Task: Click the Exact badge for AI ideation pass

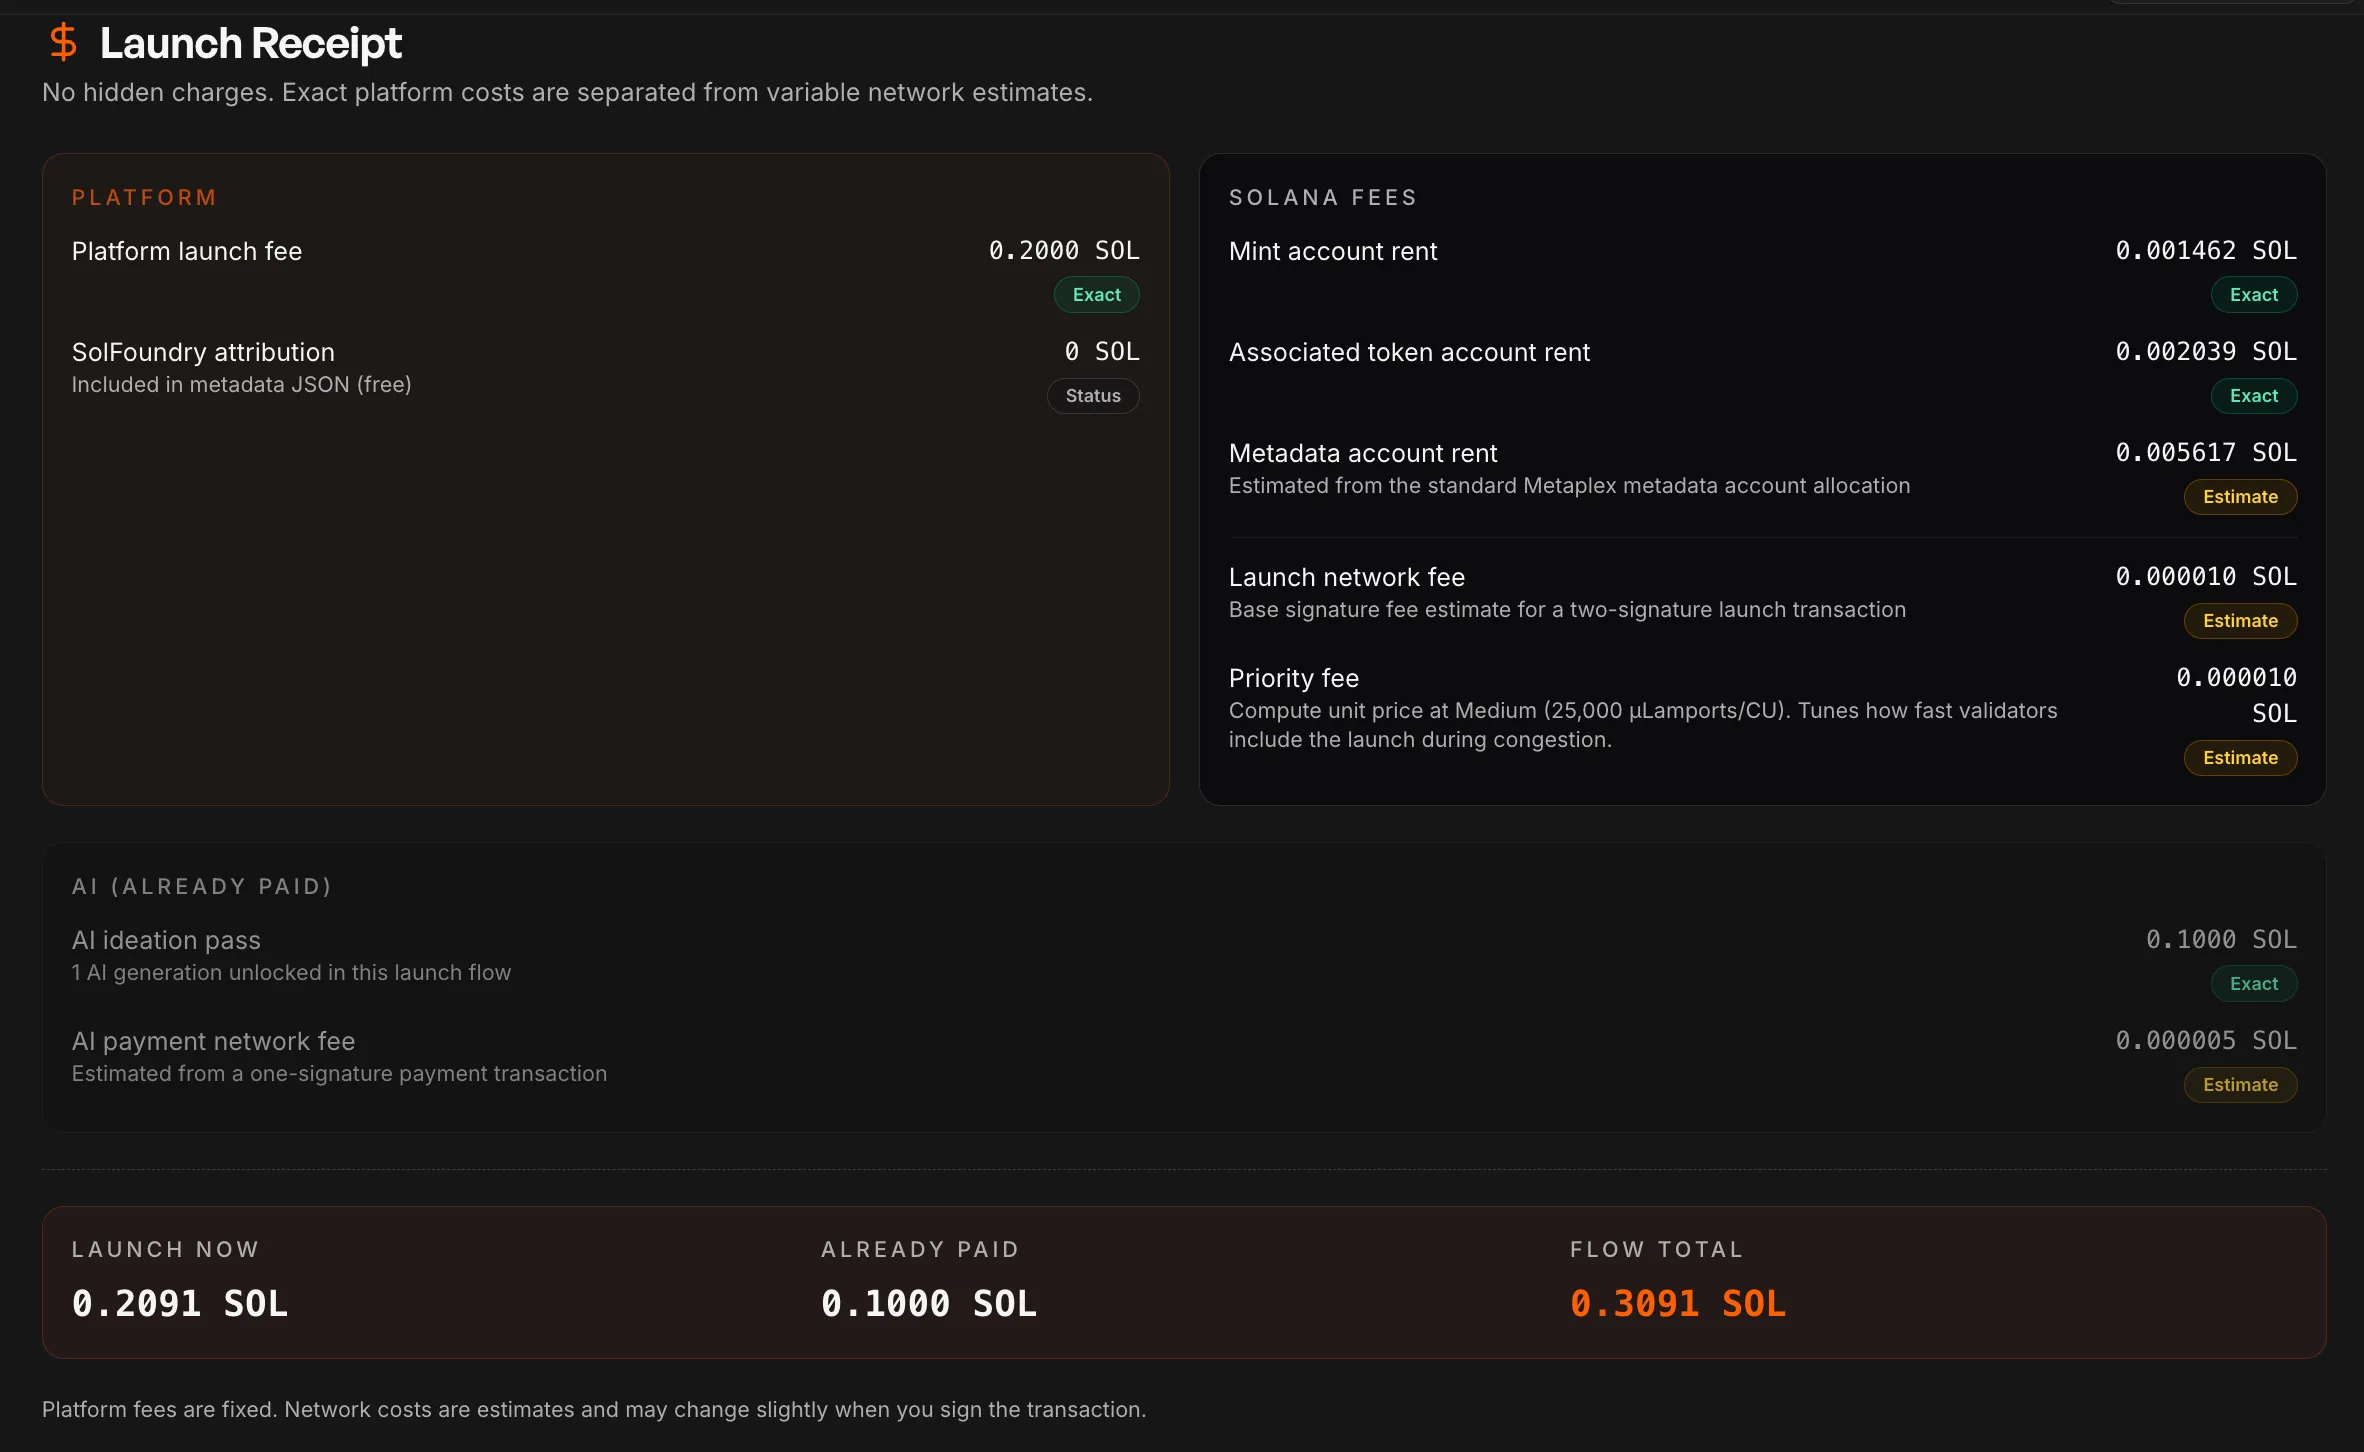Action: 2253,984
